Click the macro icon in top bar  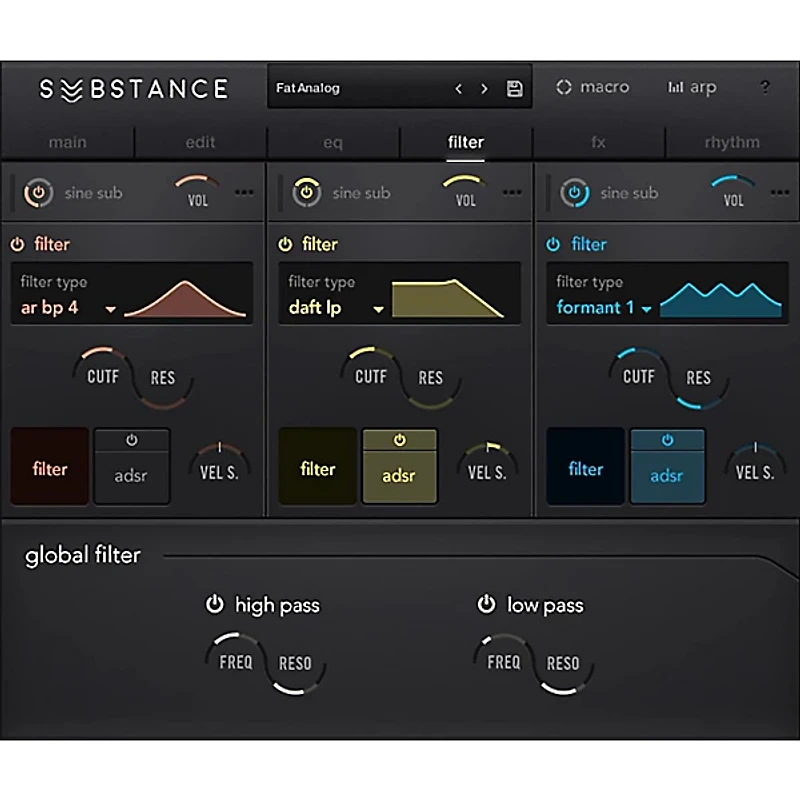coord(563,87)
